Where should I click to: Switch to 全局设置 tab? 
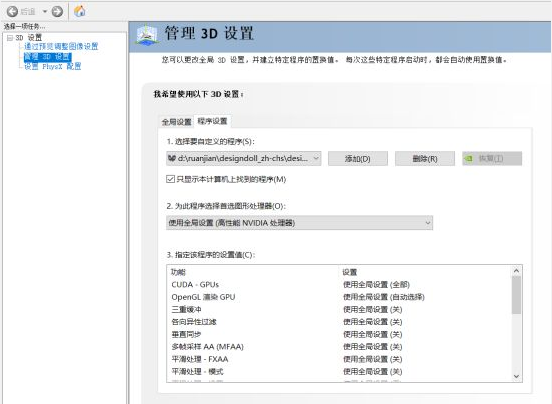click(176, 122)
